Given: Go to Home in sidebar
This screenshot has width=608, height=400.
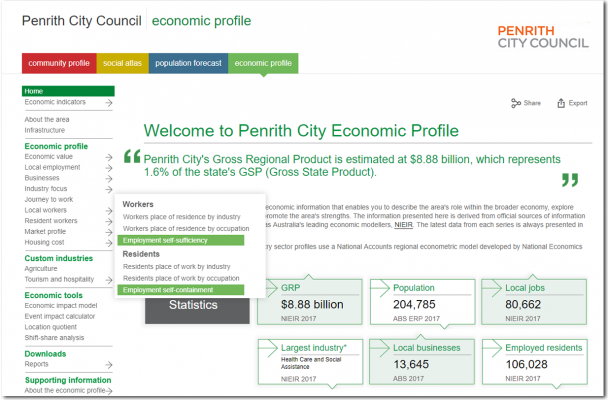Looking at the screenshot, I should (34, 91).
